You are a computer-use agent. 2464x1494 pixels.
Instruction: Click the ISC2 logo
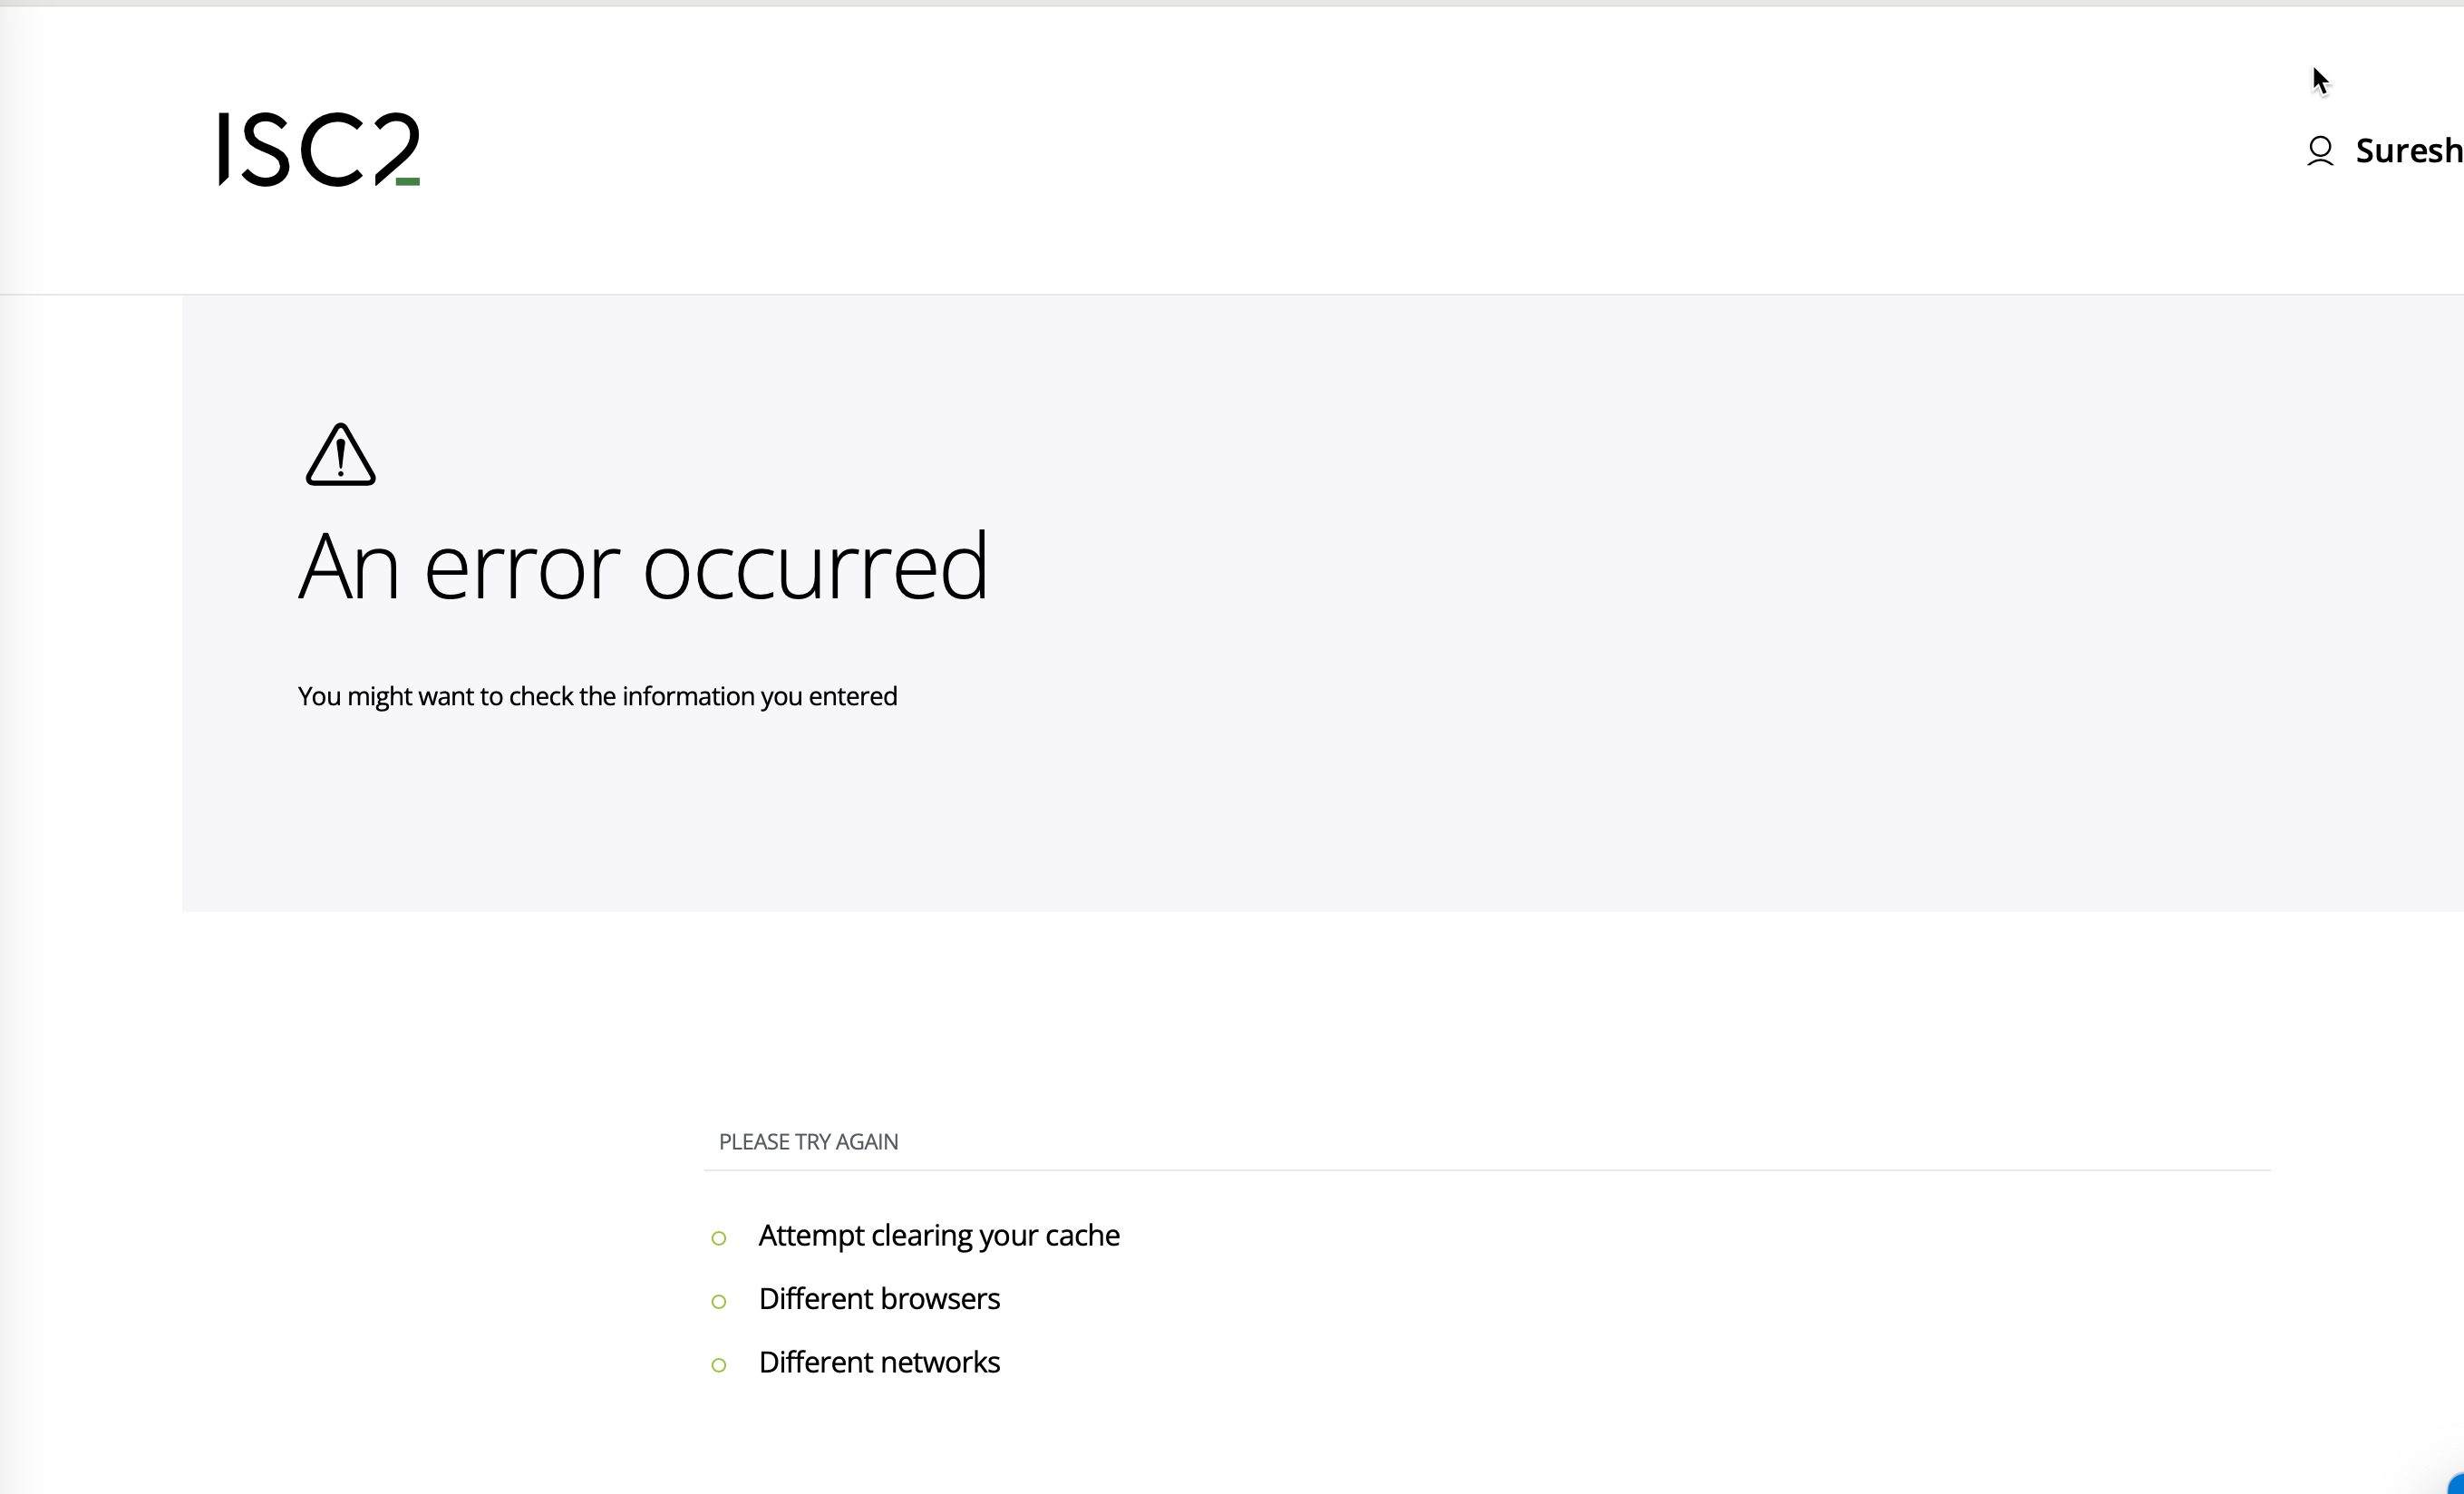318,150
